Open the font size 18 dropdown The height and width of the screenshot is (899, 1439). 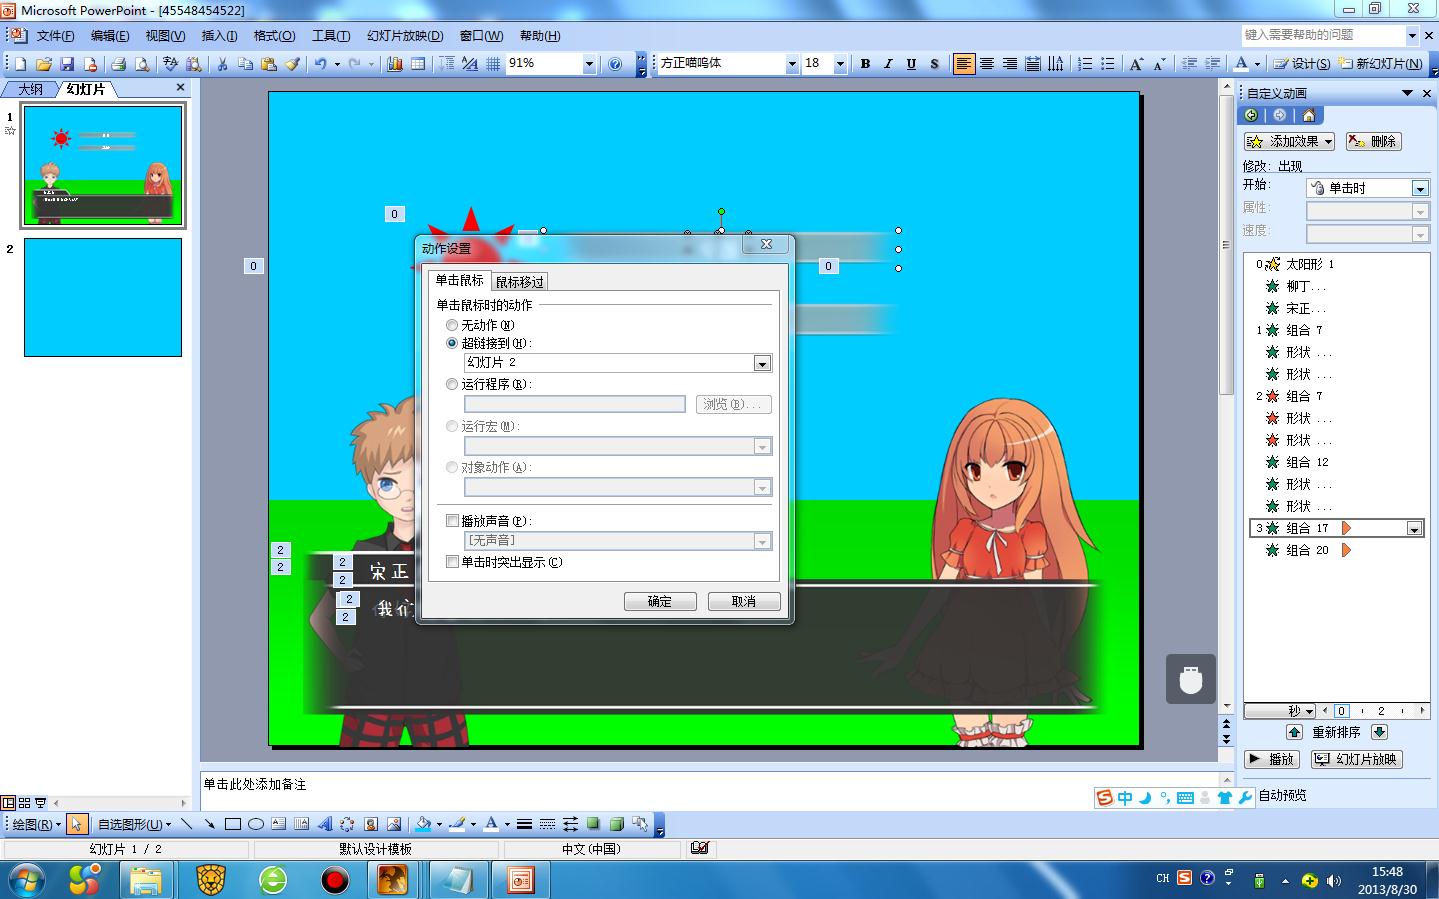pos(840,64)
